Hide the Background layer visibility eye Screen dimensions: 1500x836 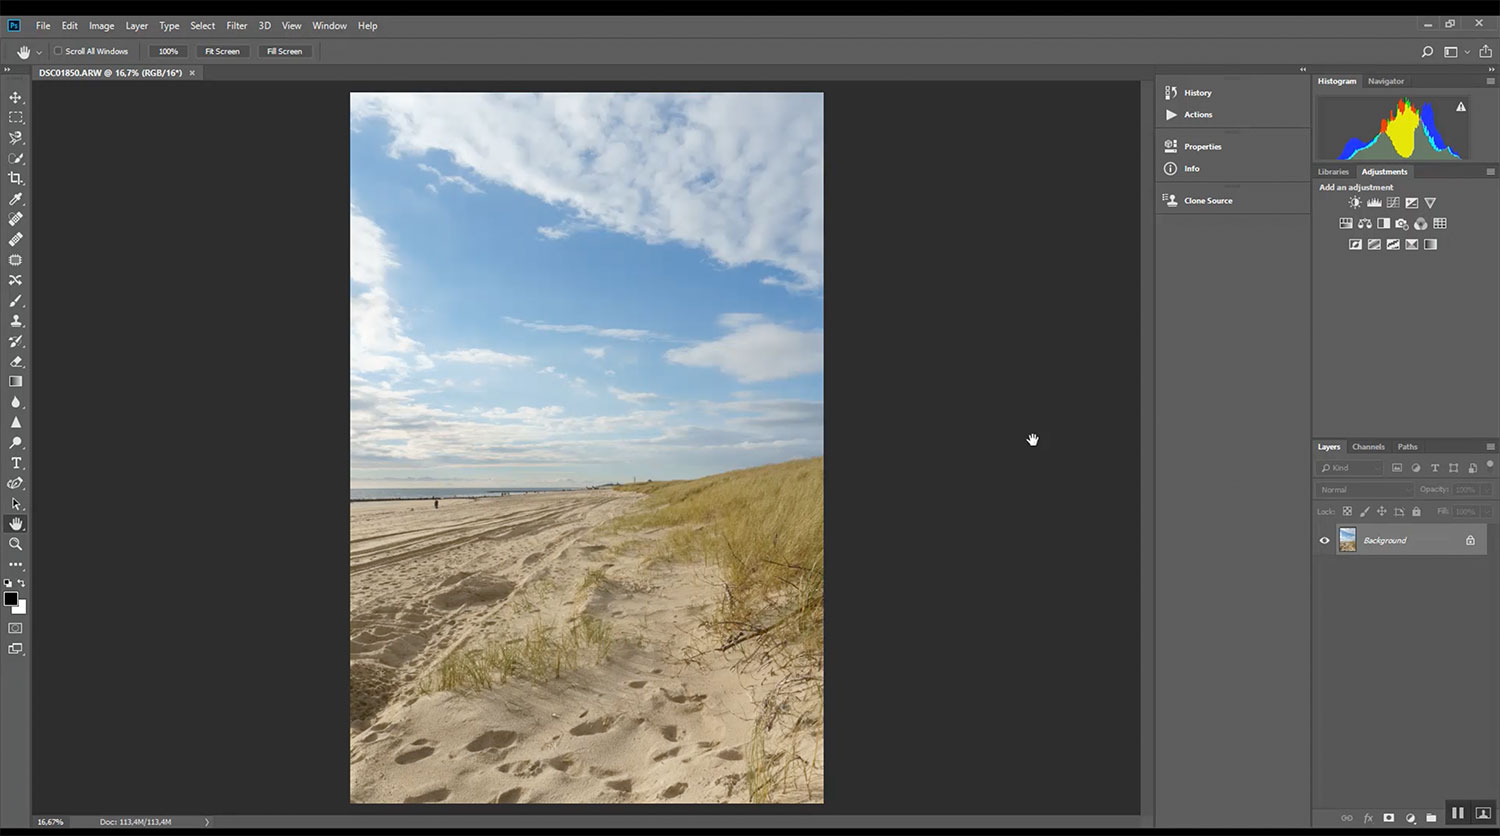tap(1324, 541)
